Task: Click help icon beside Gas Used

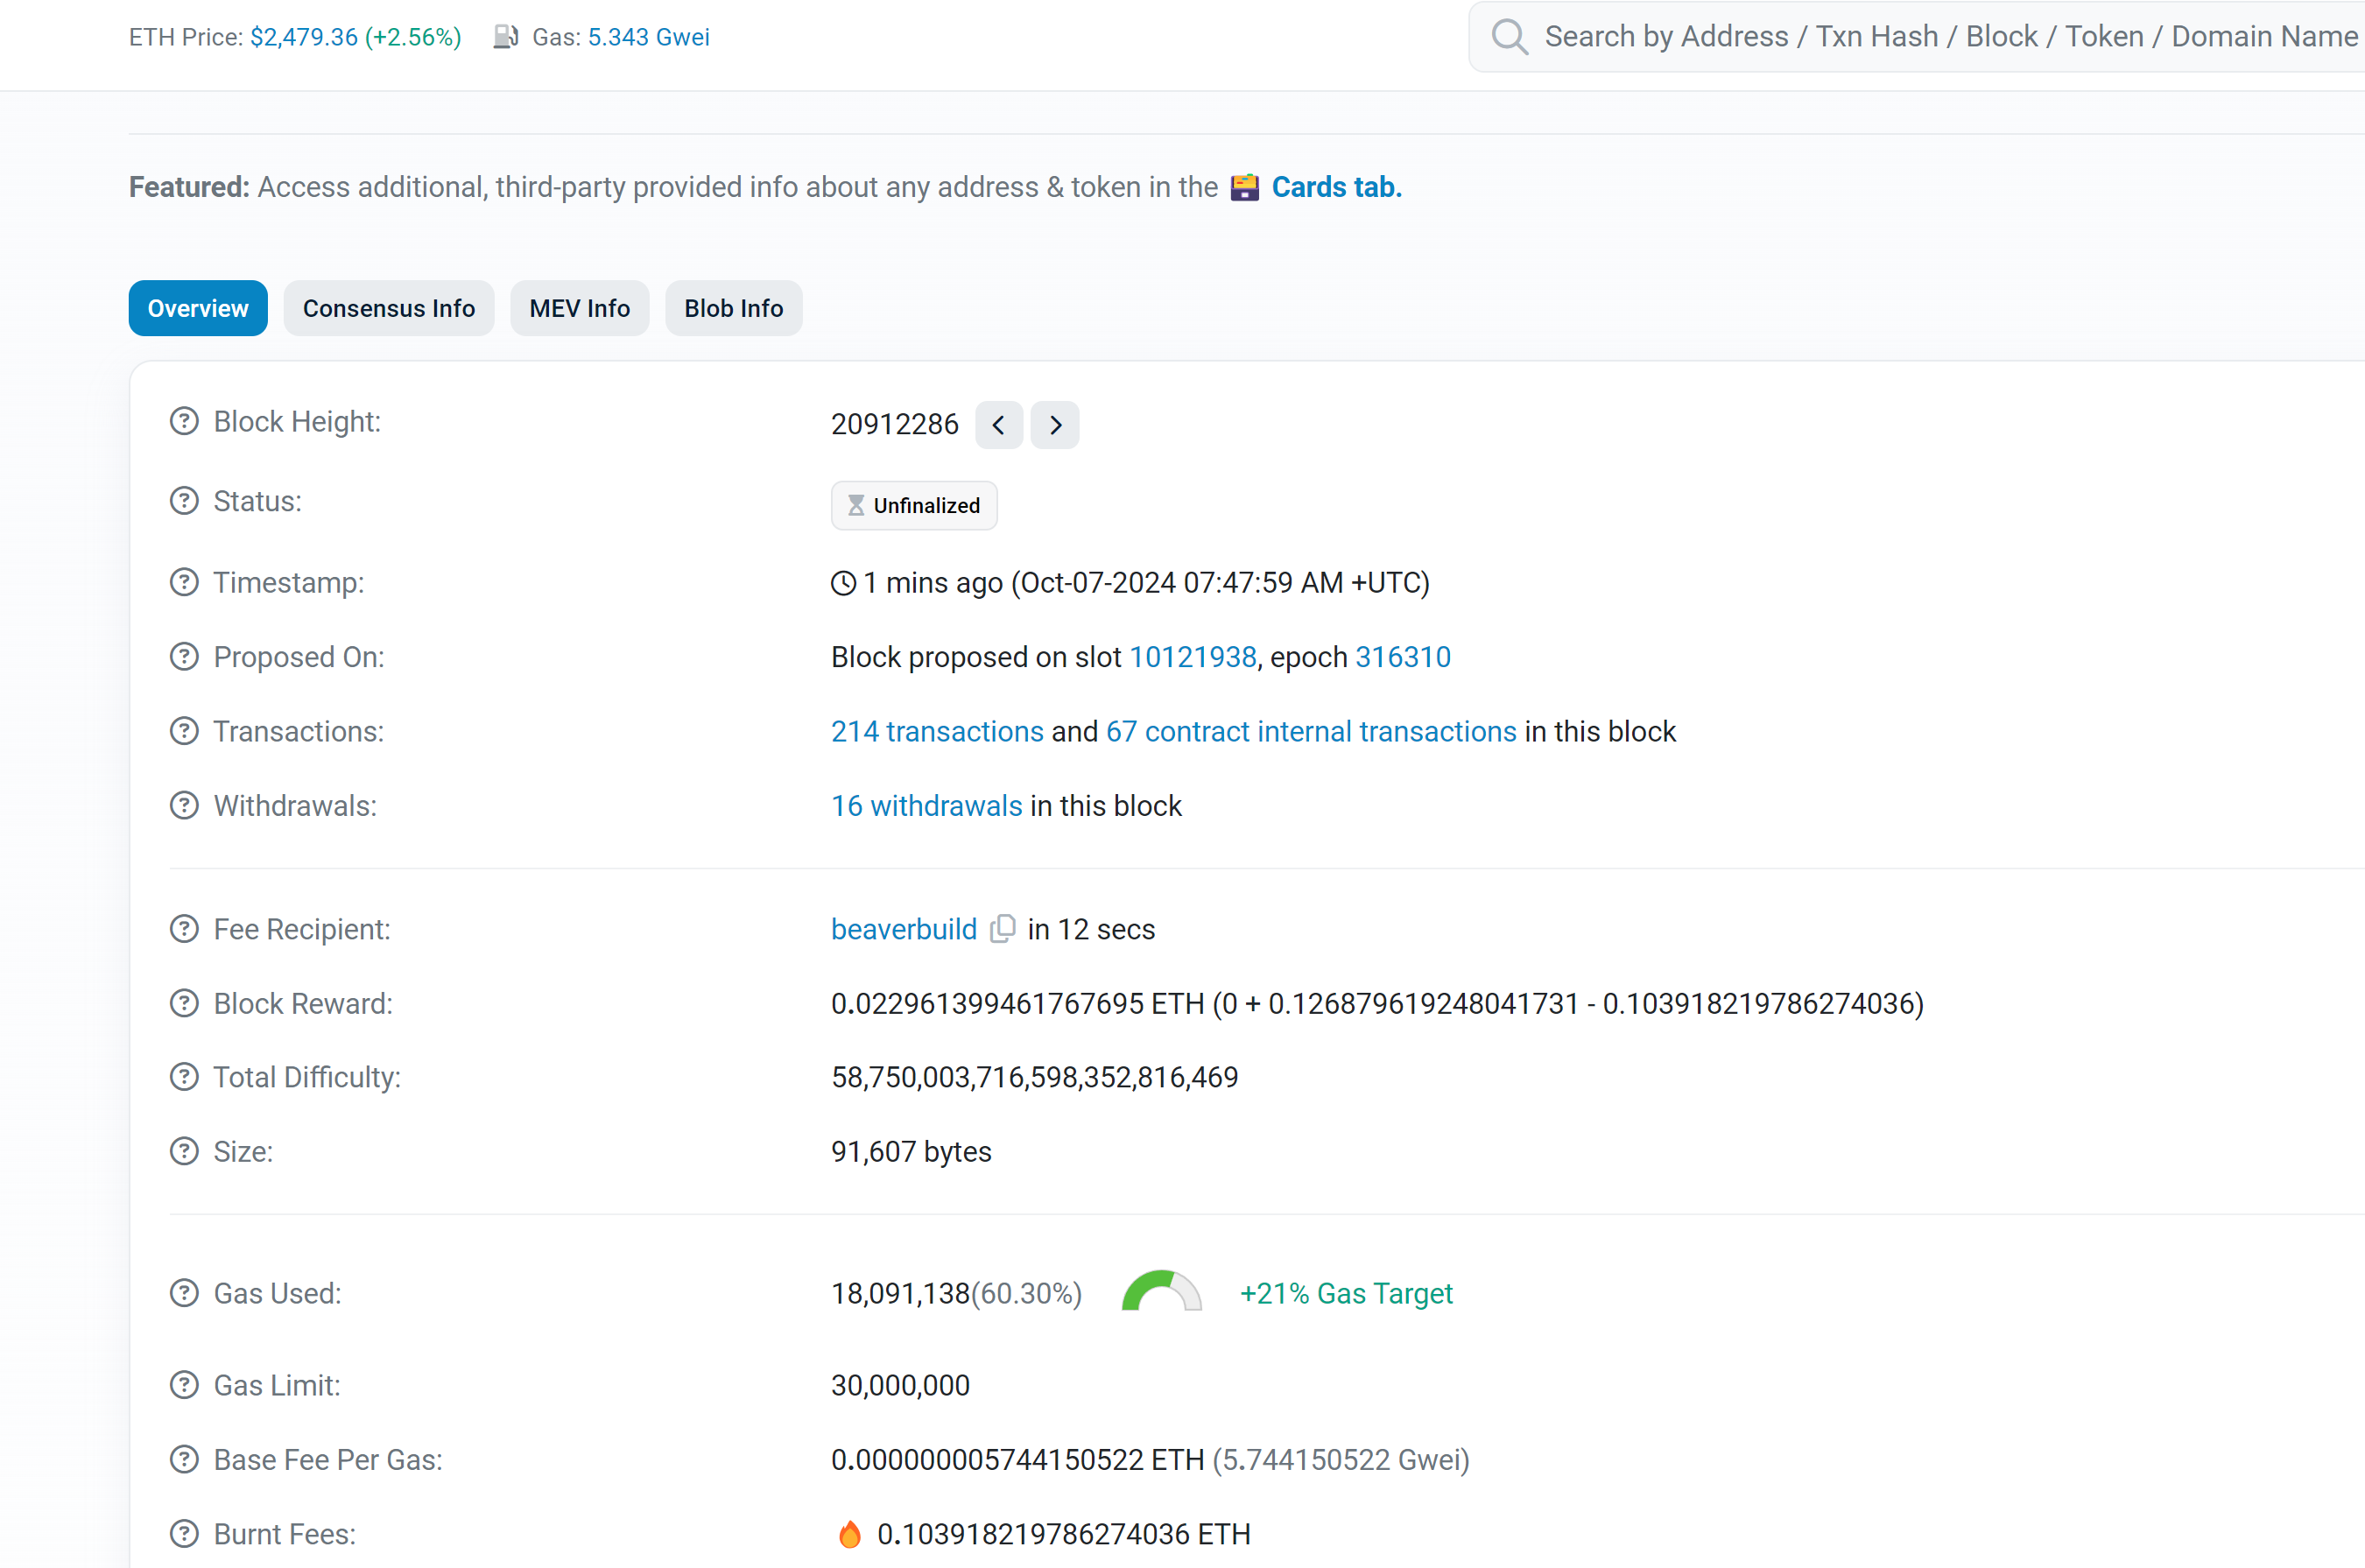Action: [x=184, y=1293]
